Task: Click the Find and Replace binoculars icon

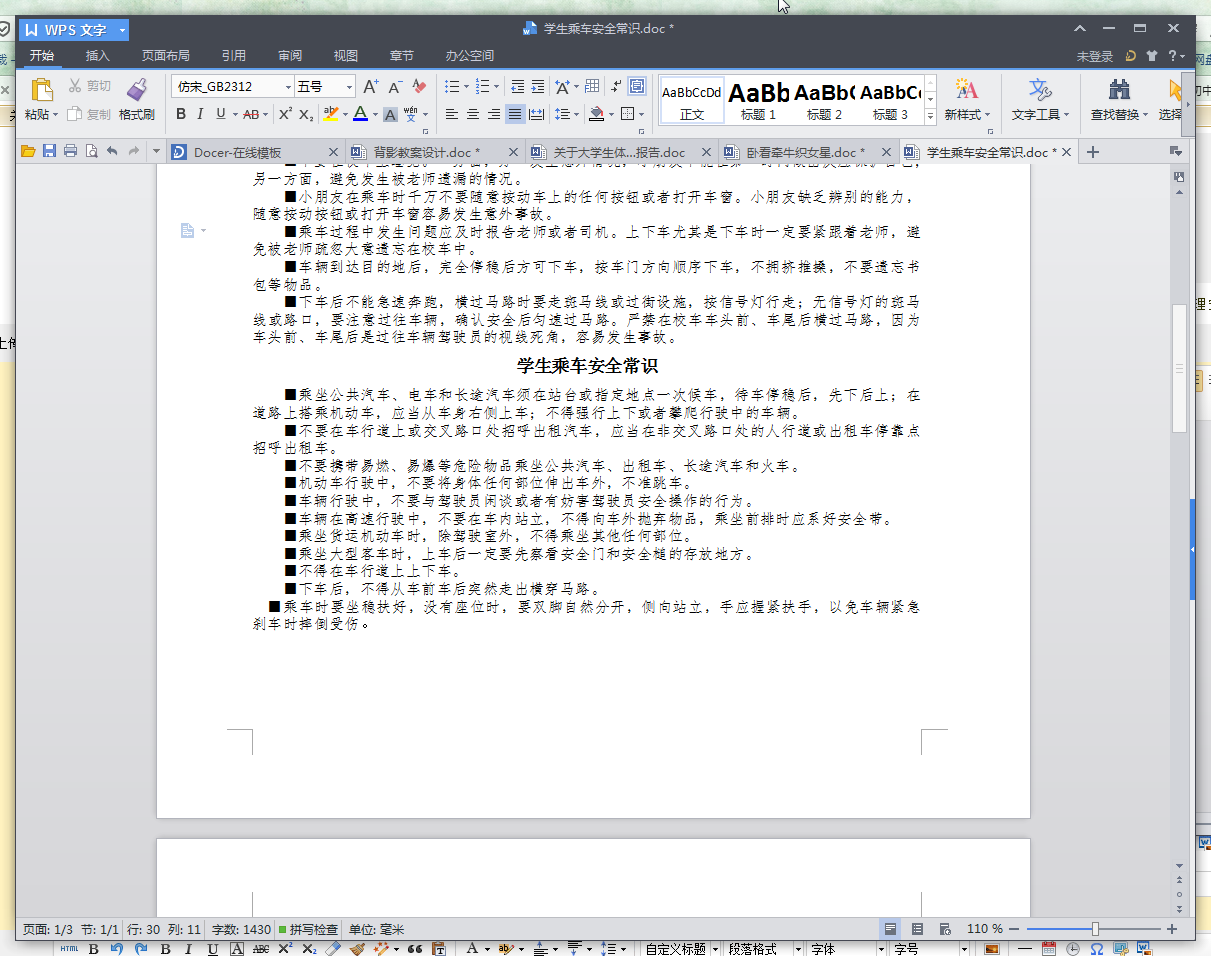Action: tap(1120, 89)
